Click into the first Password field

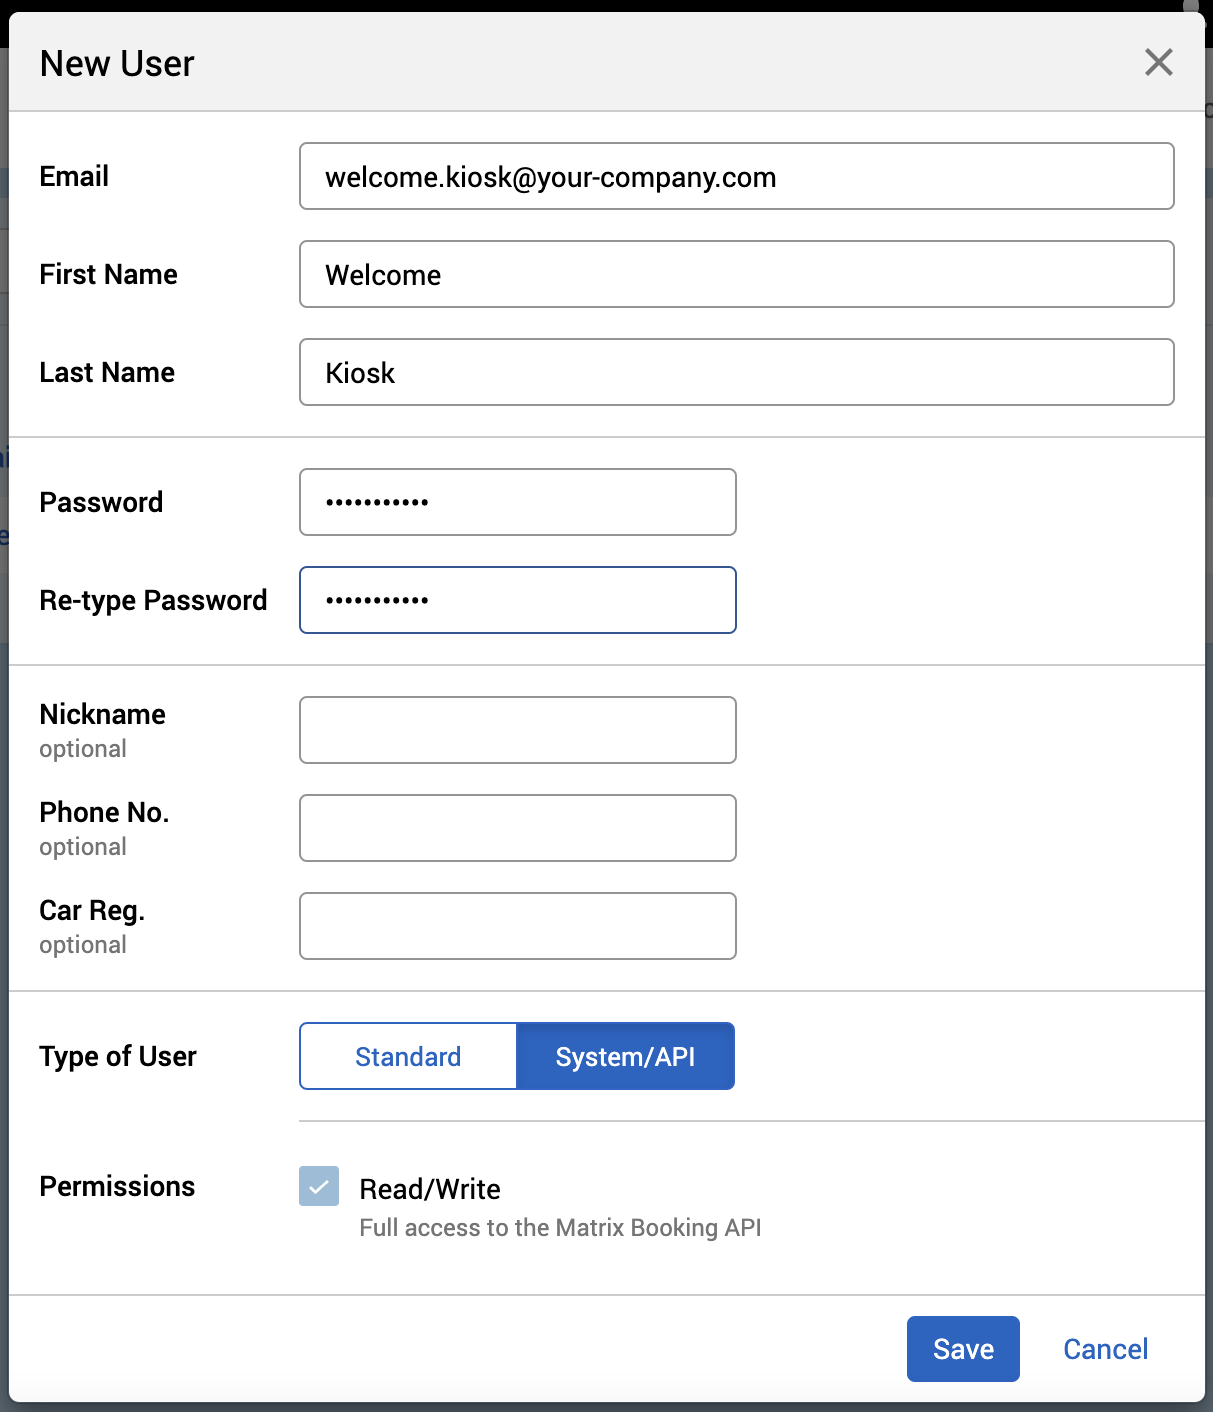(517, 503)
